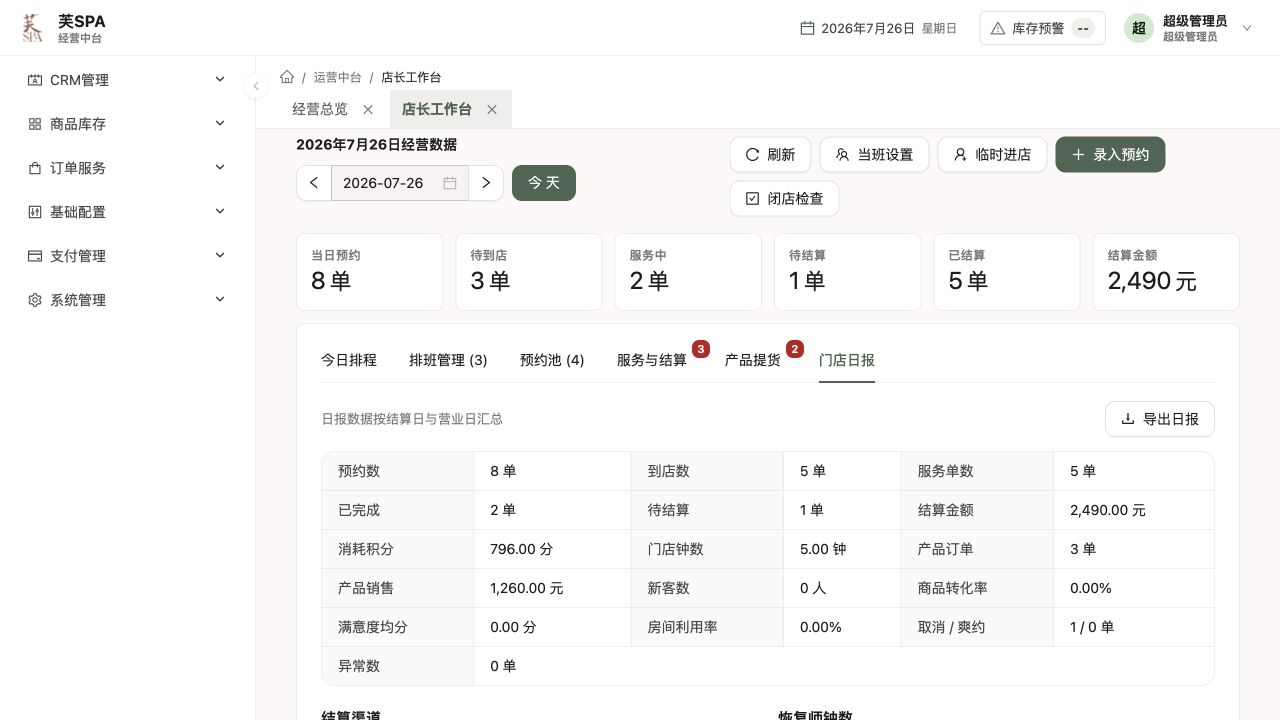Expand the 系统管理 menu chevron
The width and height of the screenshot is (1280, 720).
pyautogui.click(x=220, y=299)
